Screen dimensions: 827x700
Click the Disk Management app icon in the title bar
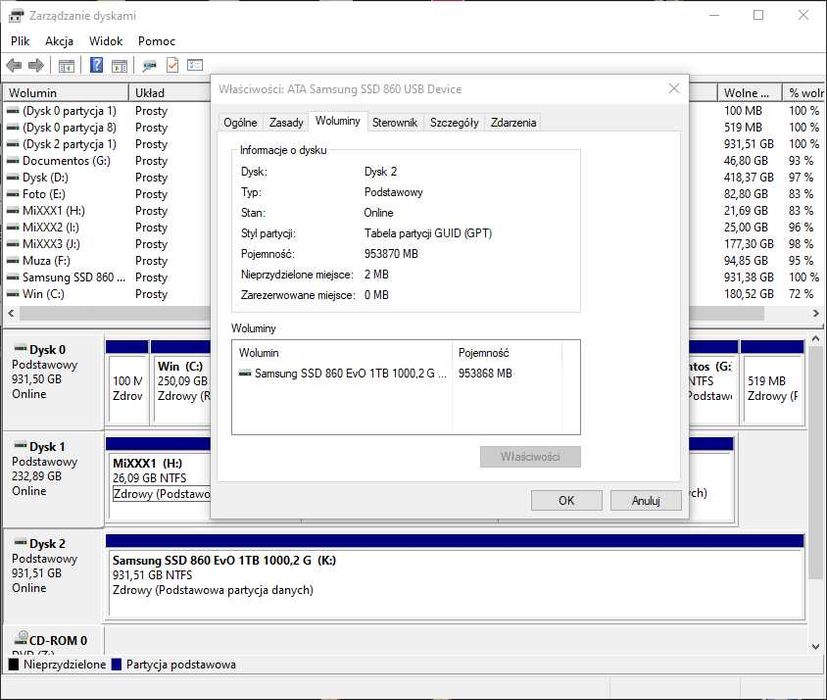pos(16,16)
